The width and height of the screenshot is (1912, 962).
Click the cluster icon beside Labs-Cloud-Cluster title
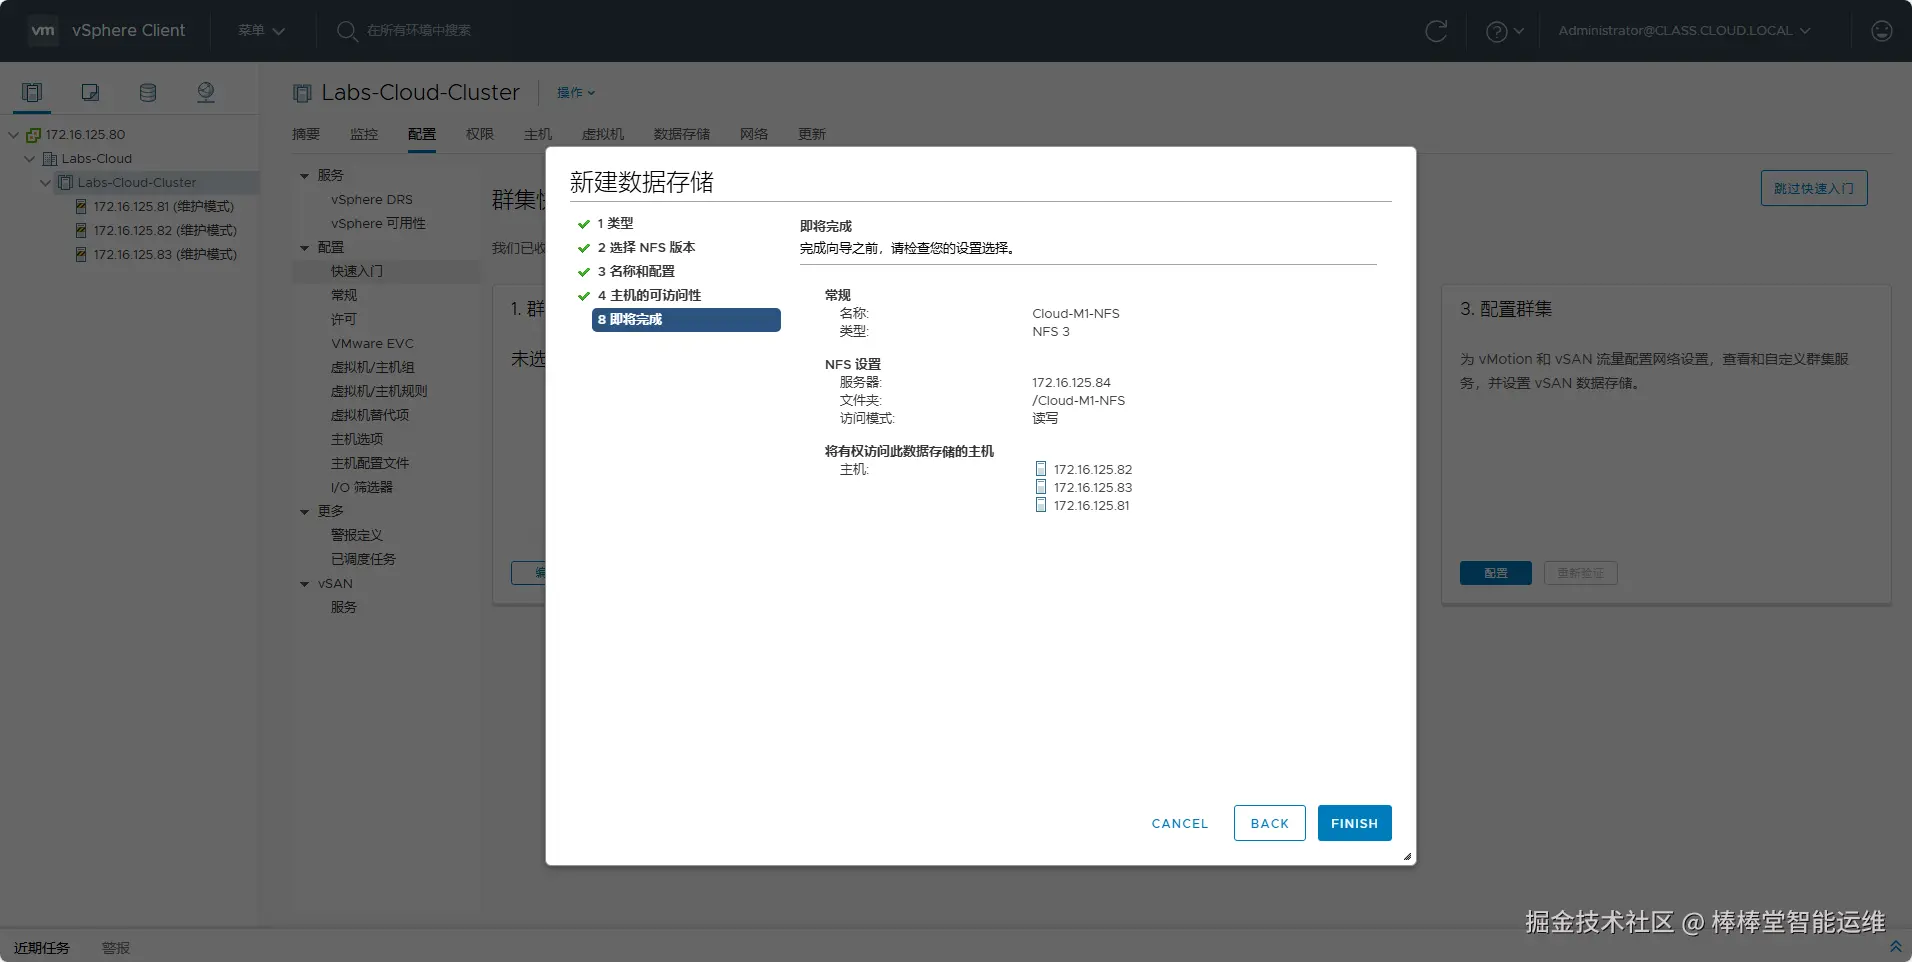pyautogui.click(x=302, y=93)
